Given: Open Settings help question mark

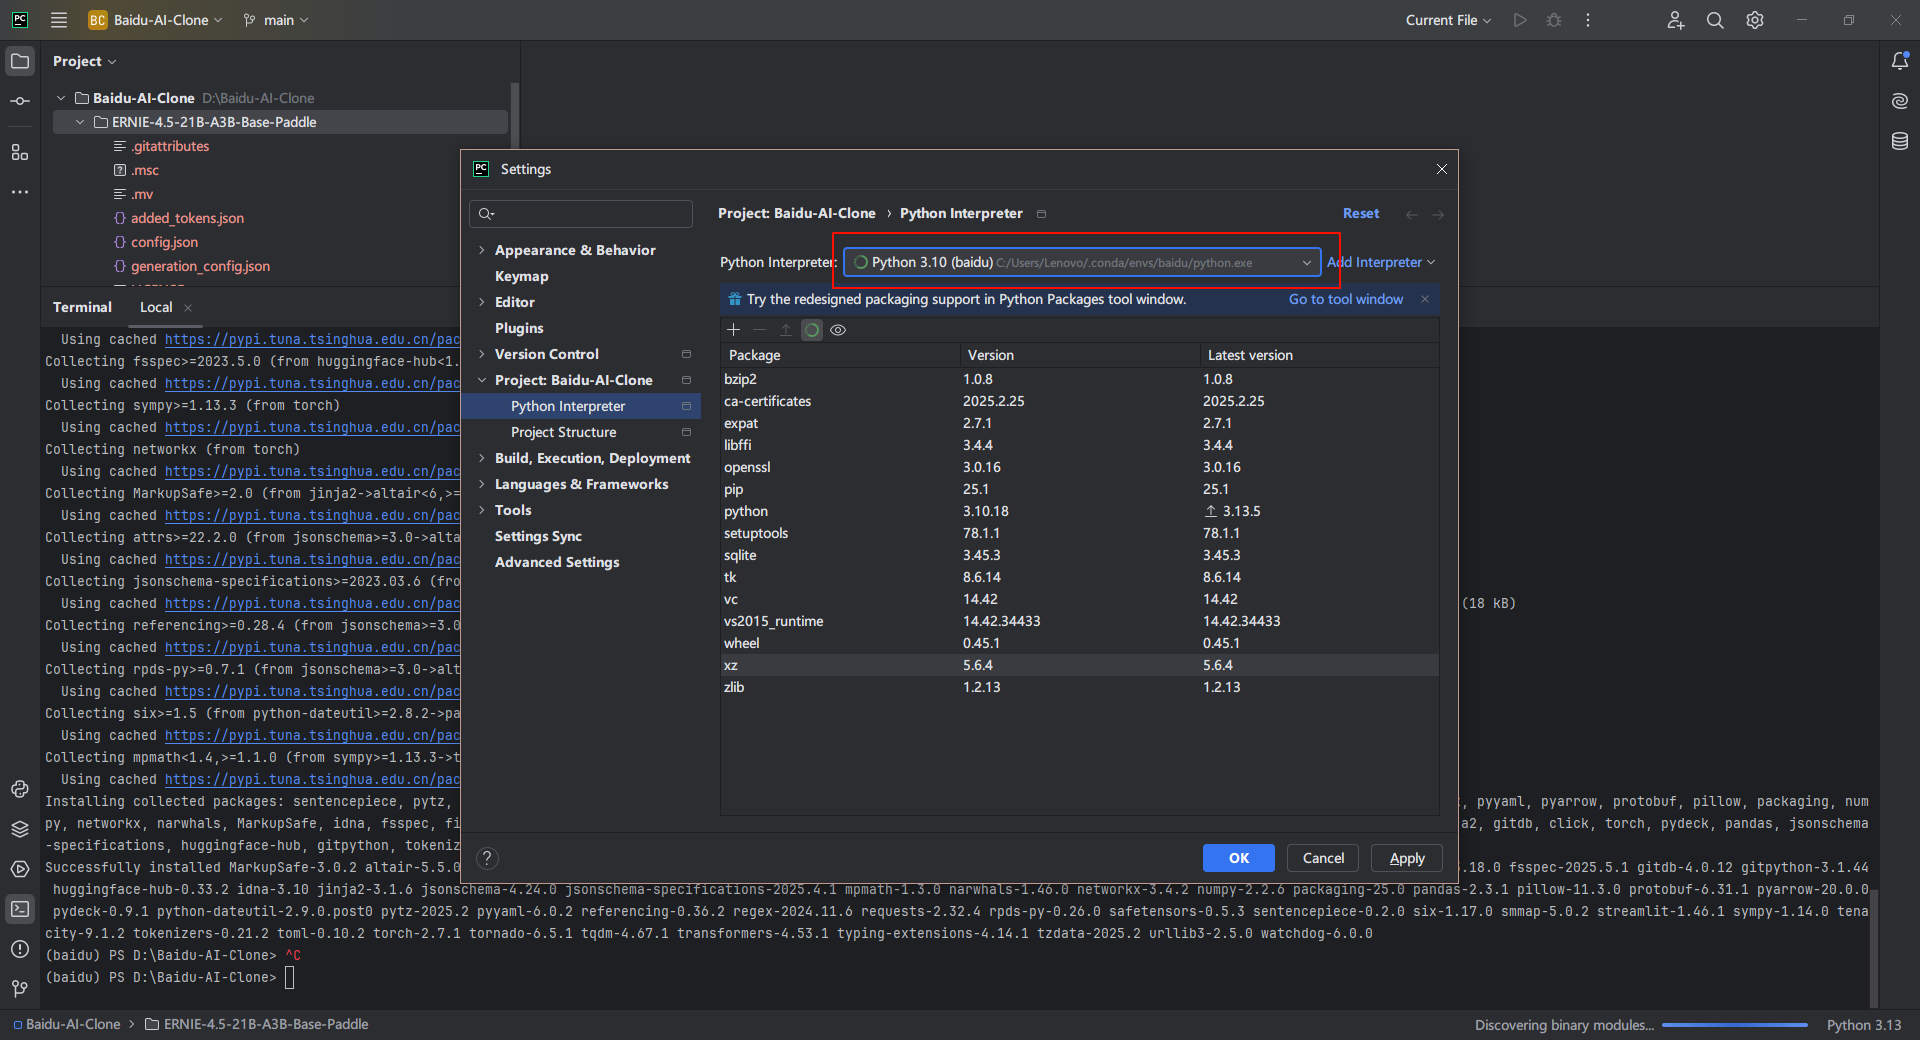Looking at the screenshot, I should tap(487, 858).
